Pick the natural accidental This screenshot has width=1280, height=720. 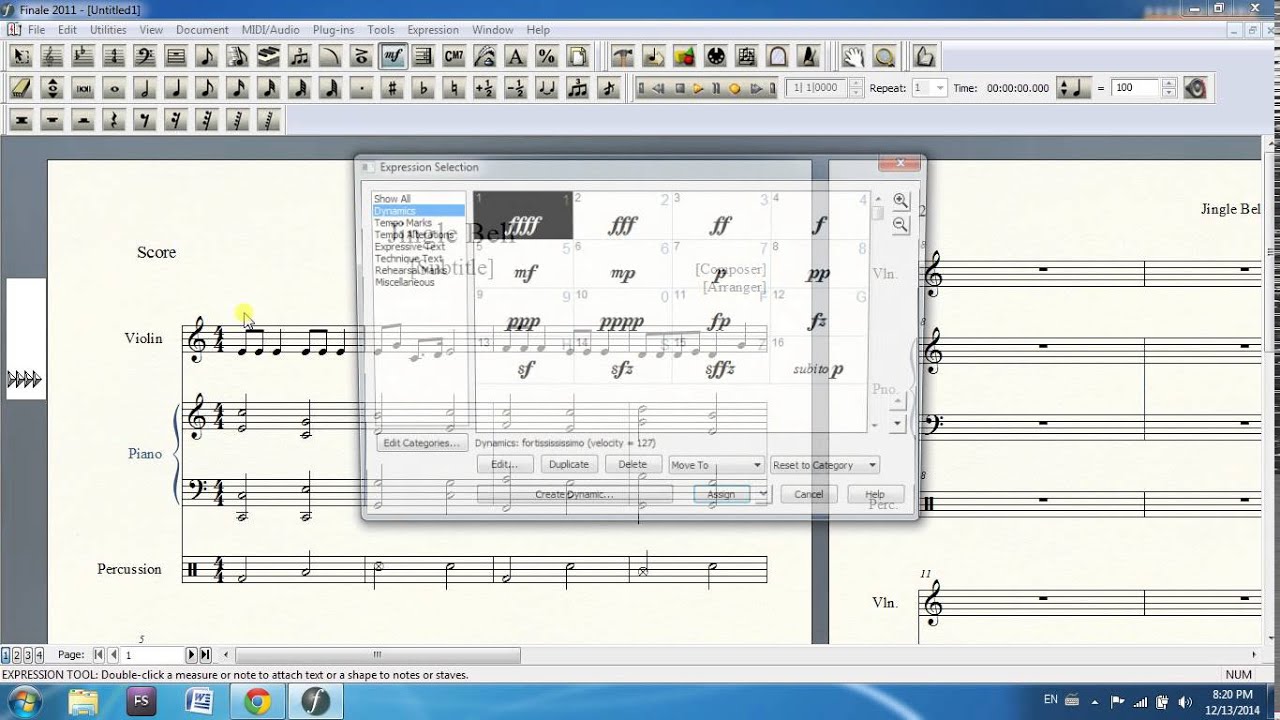(x=455, y=88)
